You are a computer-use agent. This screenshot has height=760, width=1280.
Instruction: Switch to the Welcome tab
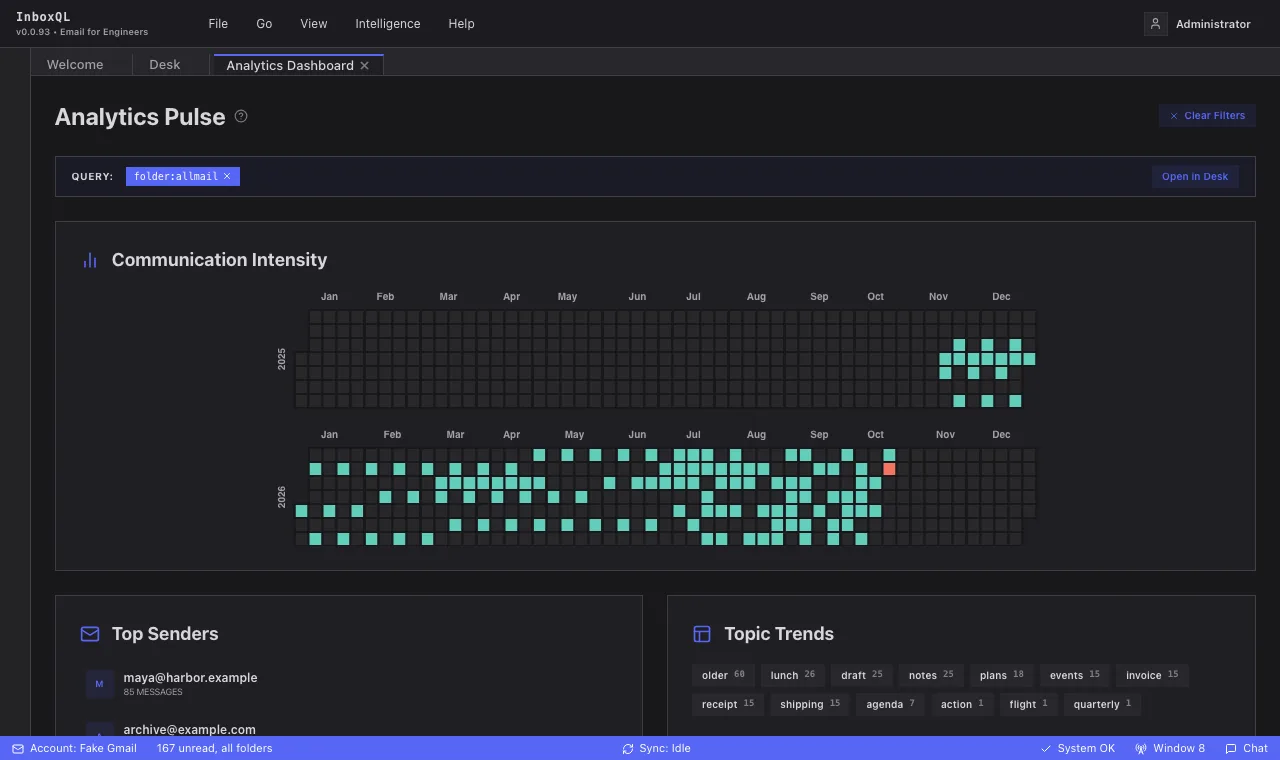(75, 65)
